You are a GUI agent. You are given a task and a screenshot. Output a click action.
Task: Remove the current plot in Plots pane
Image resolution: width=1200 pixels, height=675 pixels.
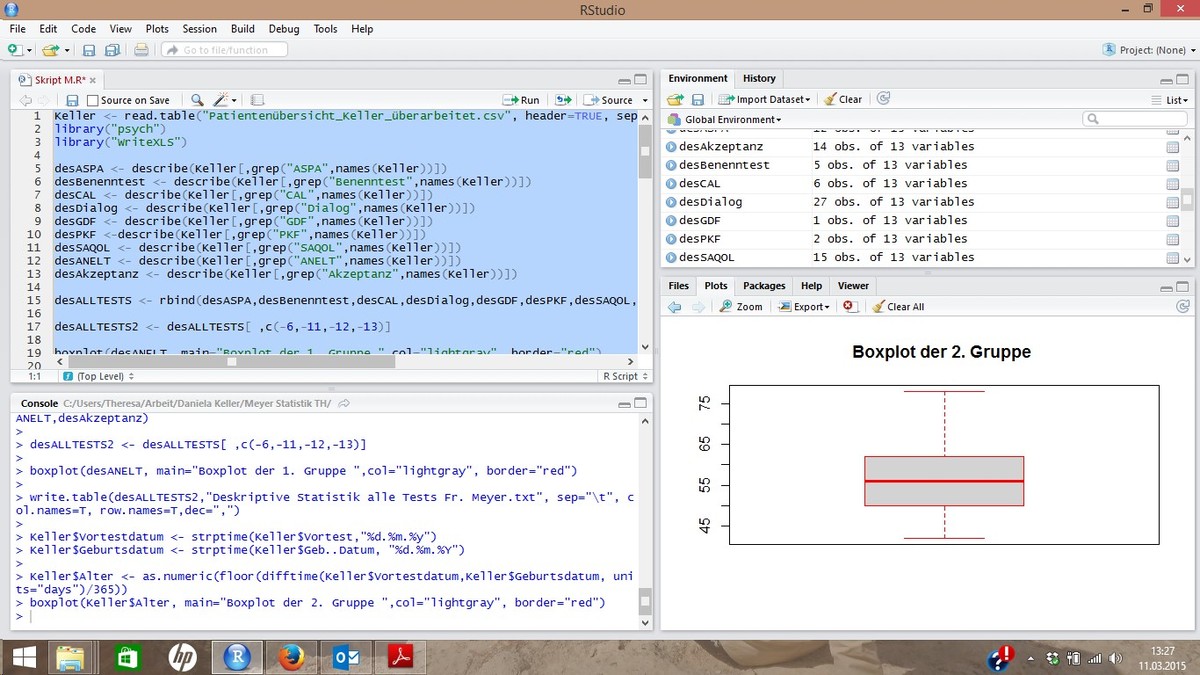click(849, 307)
